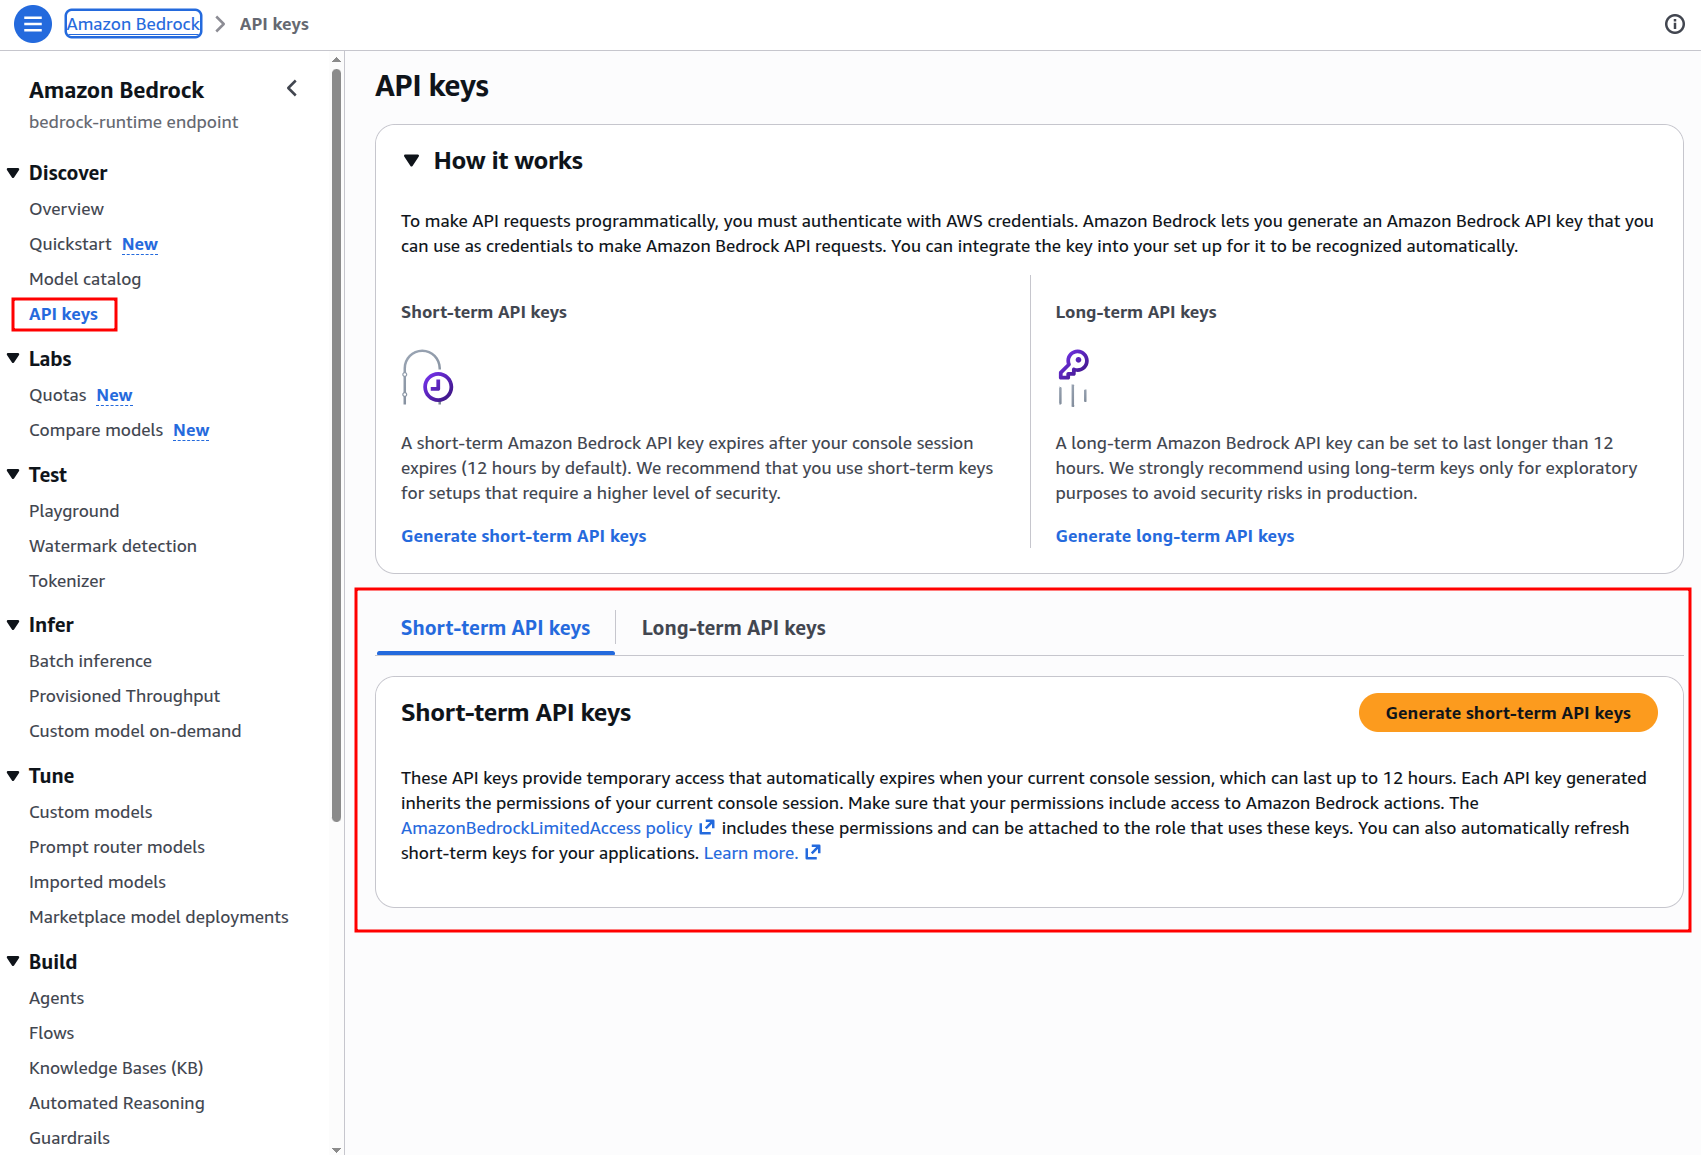Follow the Generate short-term API keys link
The height and width of the screenshot is (1155, 1701).
[x=523, y=536]
